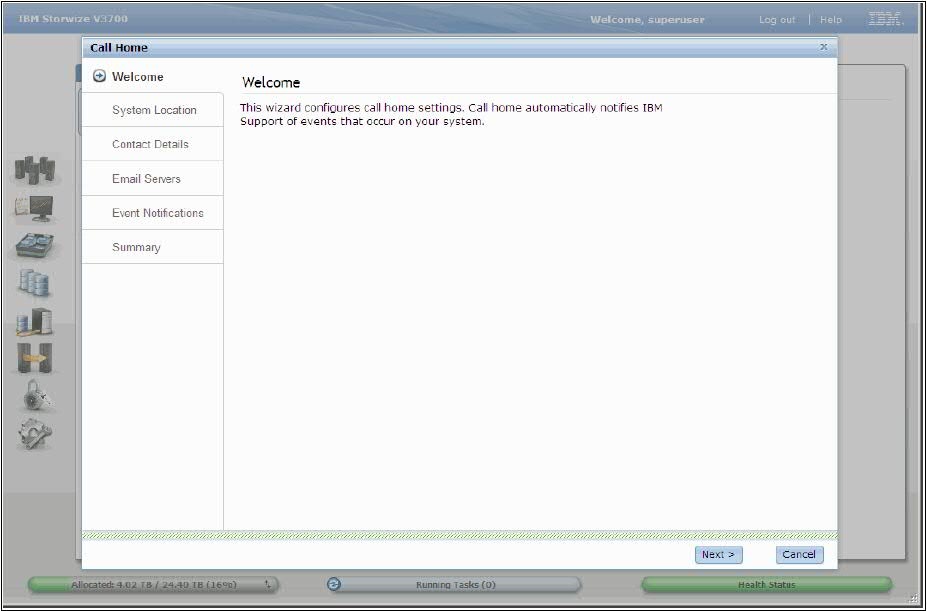
Task: Open the Copy Services icon in sidebar
Action: tap(34, 358)
